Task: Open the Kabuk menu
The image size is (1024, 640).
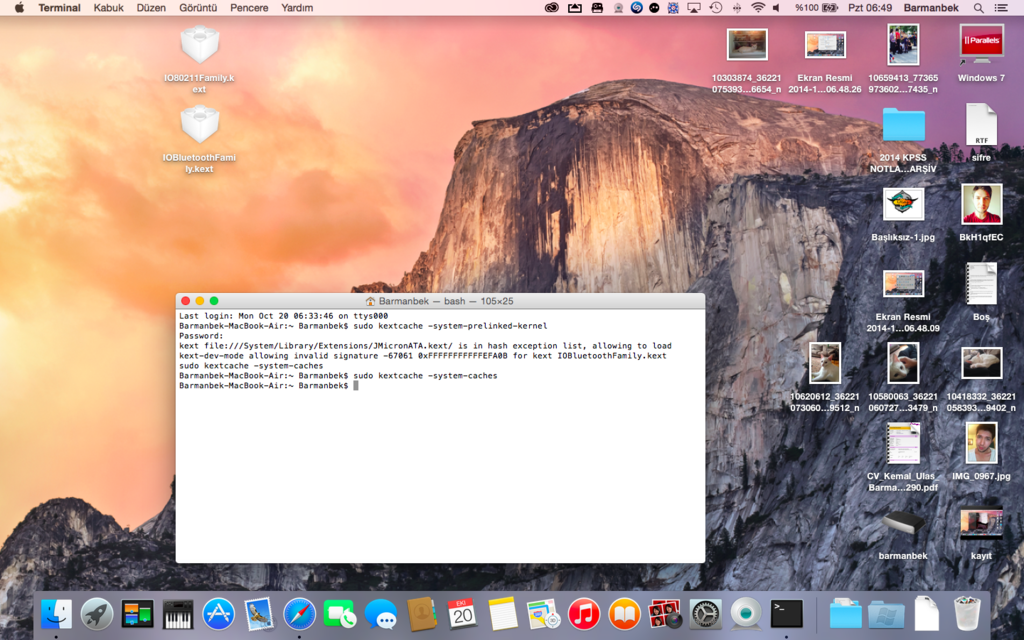Action: (108, 8)
